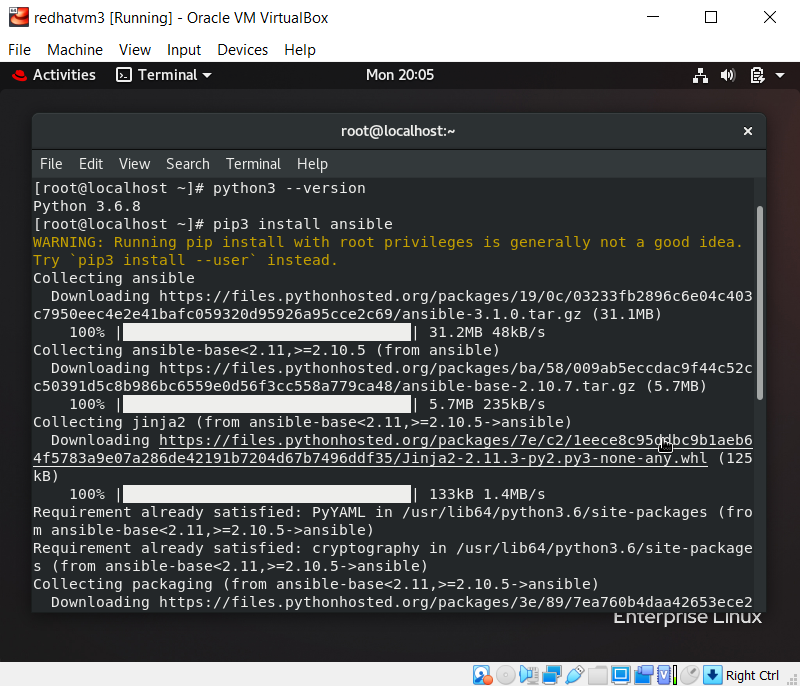Click the USB devices icon in VirtualBox status bar
Screen dimensions: 800x686
(574, 675)
